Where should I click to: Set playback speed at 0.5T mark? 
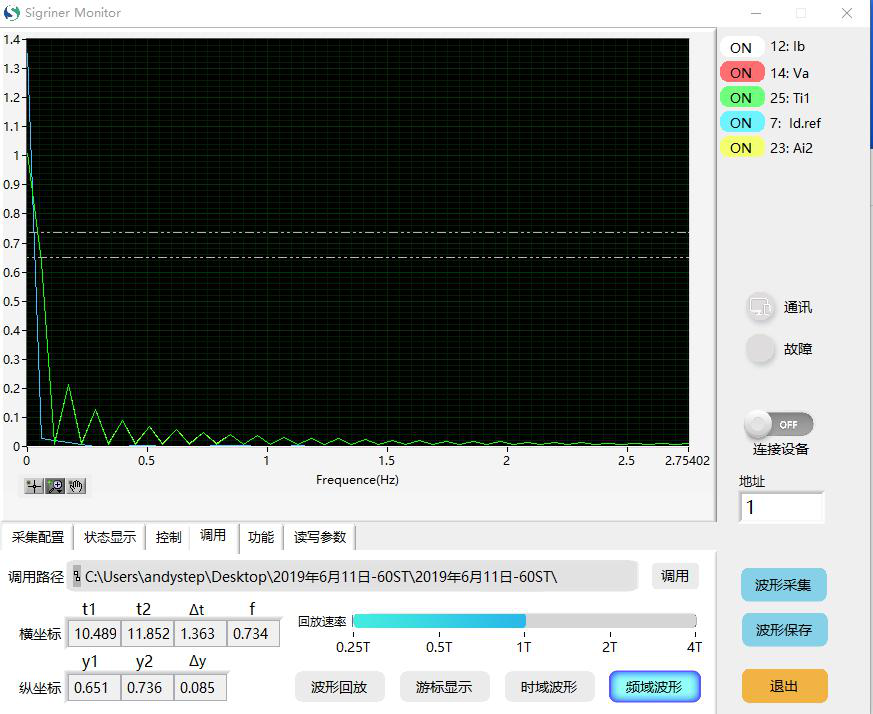pos(439,621)
